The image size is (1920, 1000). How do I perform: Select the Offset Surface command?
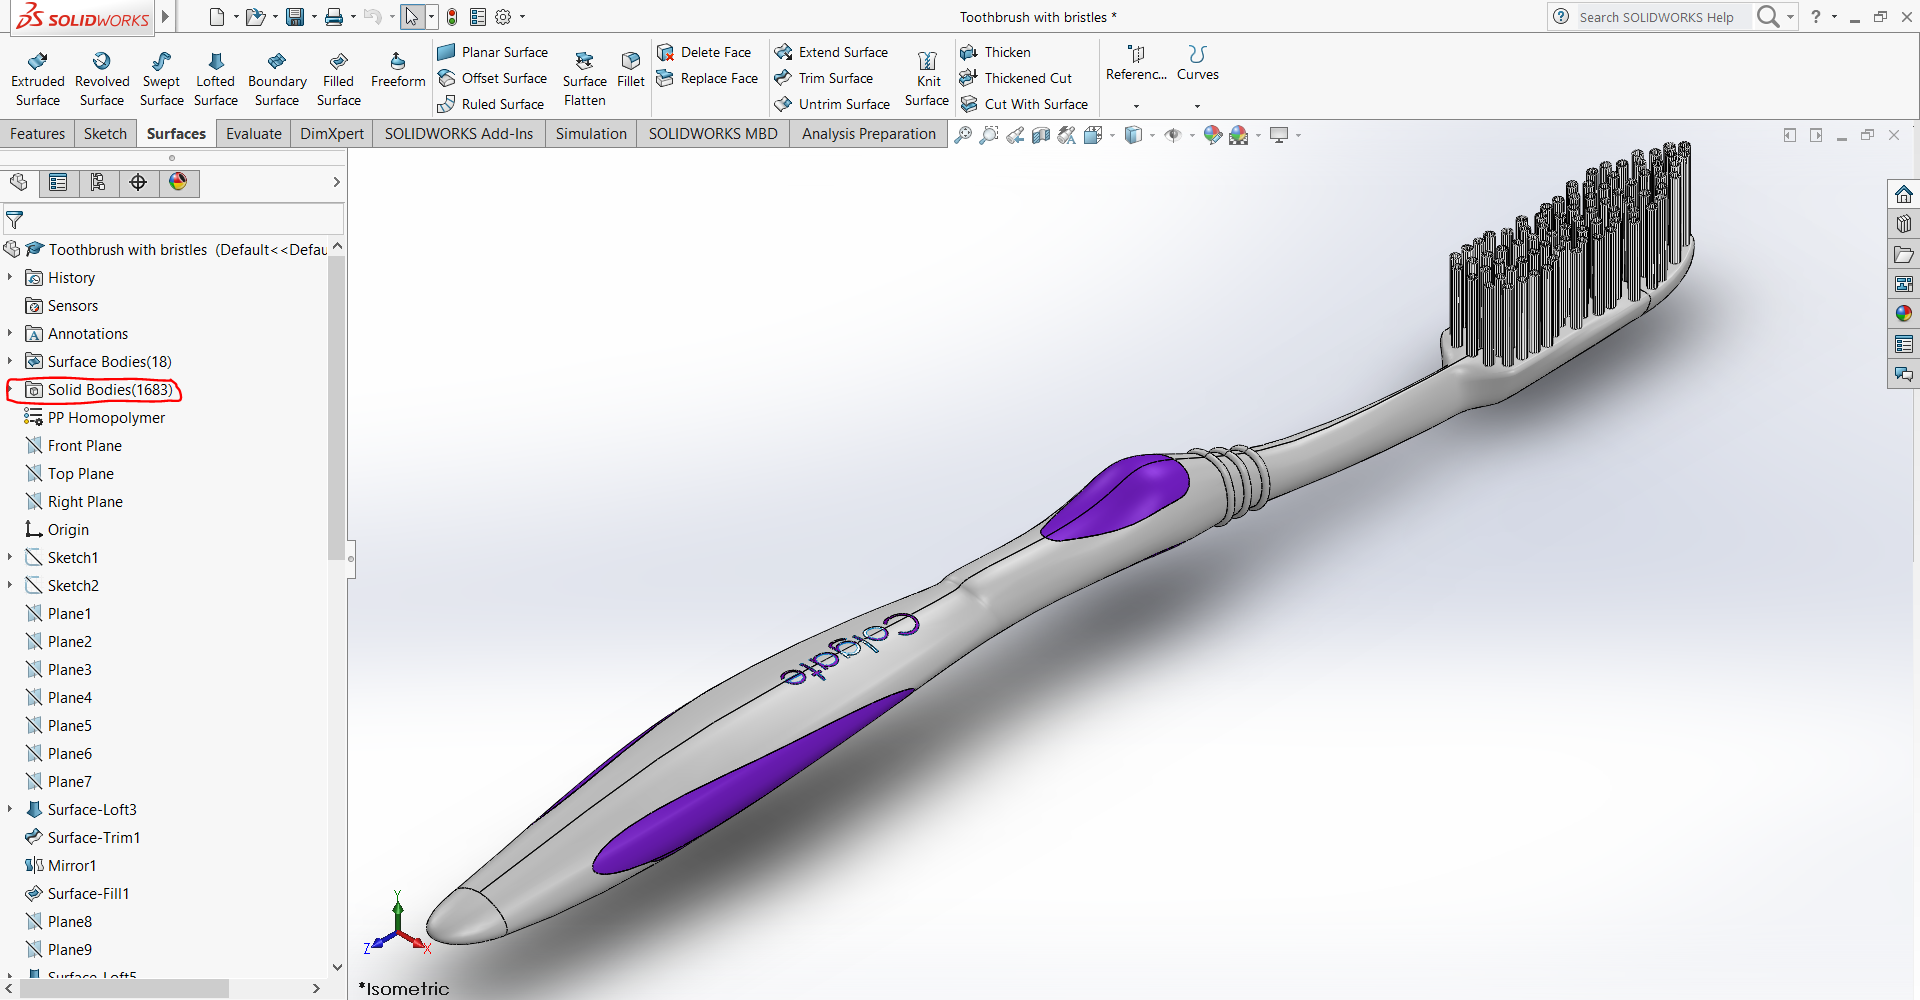493,78
